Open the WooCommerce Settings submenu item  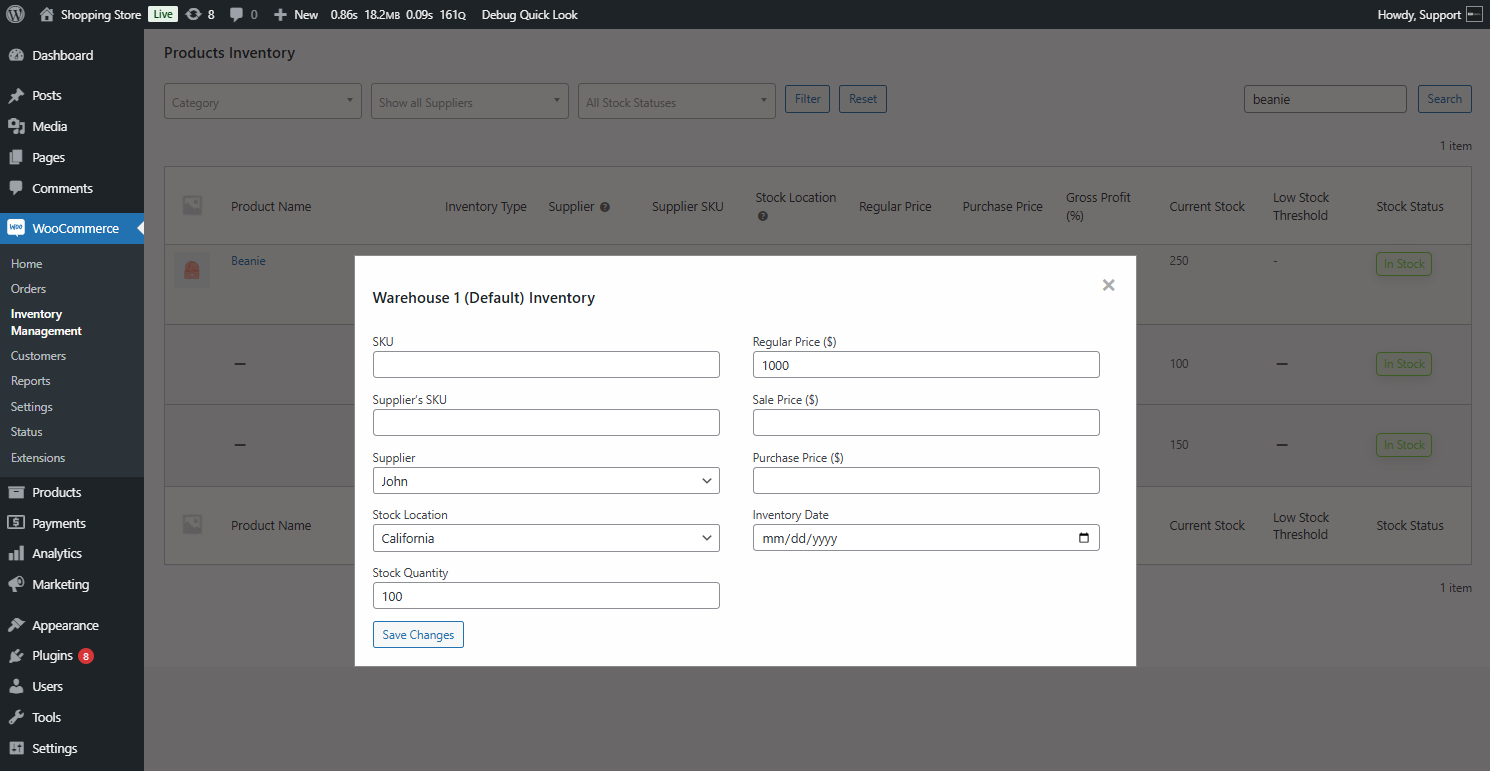point(32,407)
